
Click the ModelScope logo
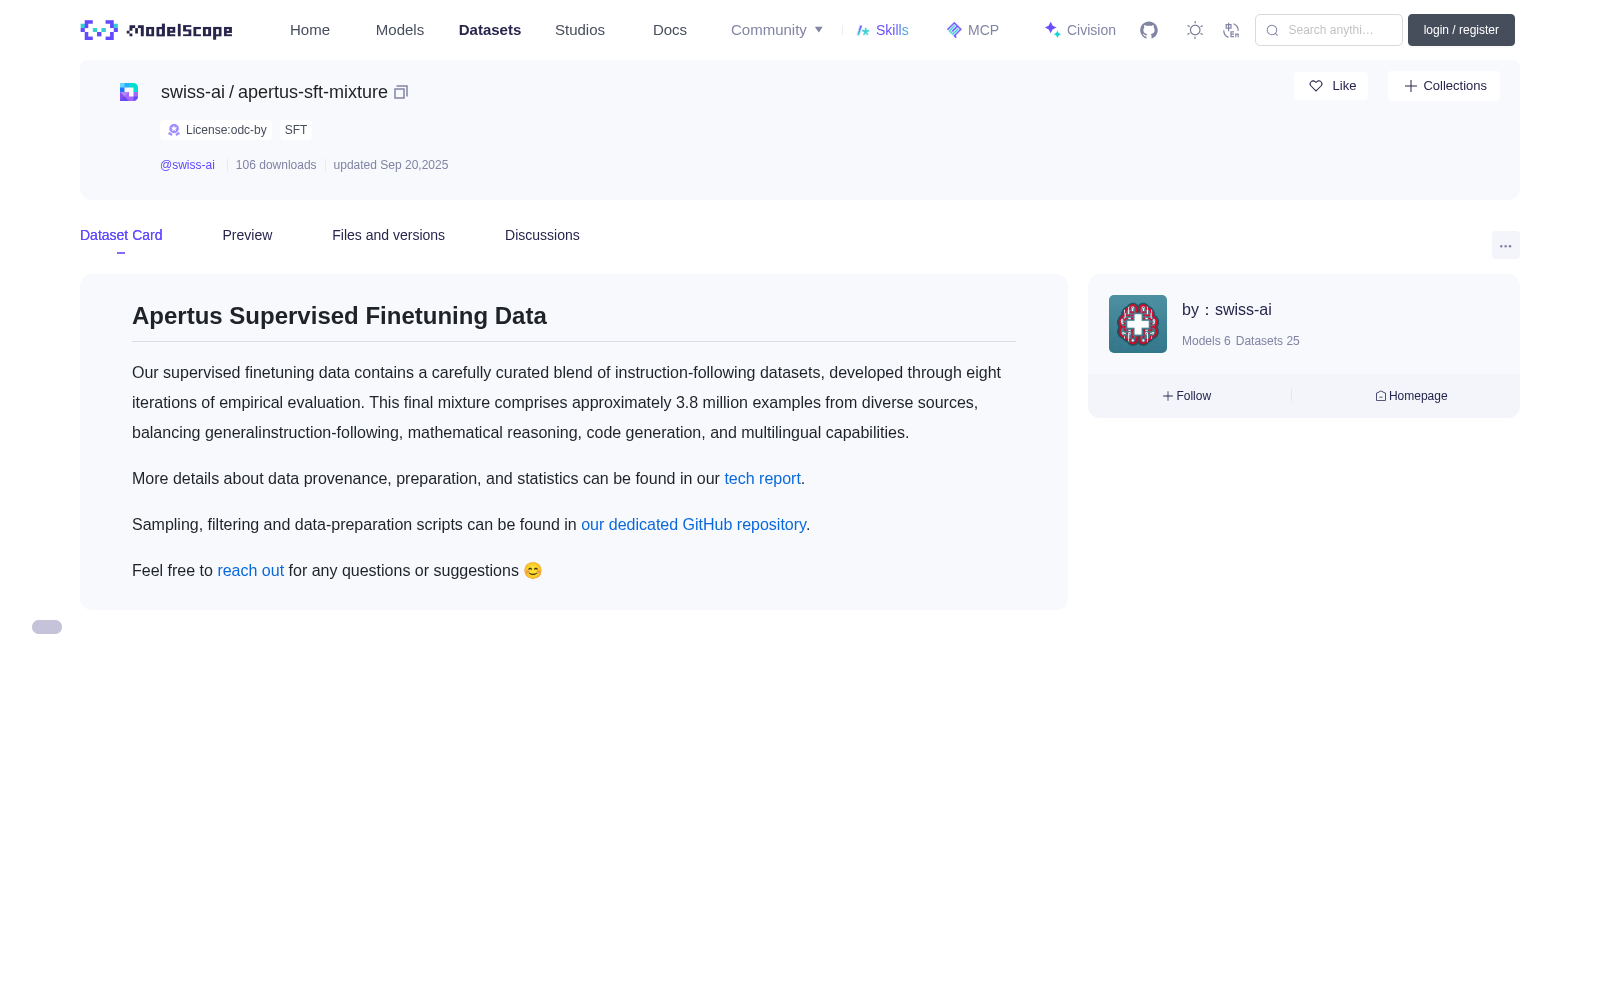pos(157,30)
